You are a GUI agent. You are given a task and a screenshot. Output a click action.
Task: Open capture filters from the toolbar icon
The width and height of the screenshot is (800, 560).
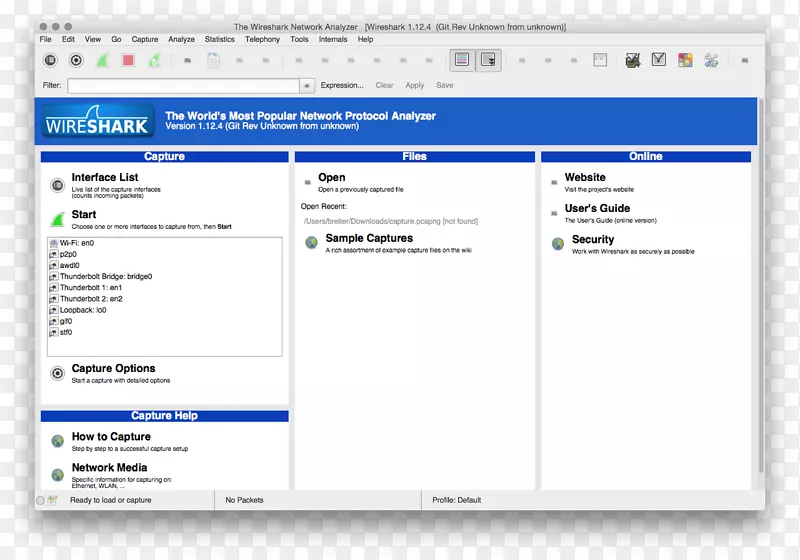(632, 60)
